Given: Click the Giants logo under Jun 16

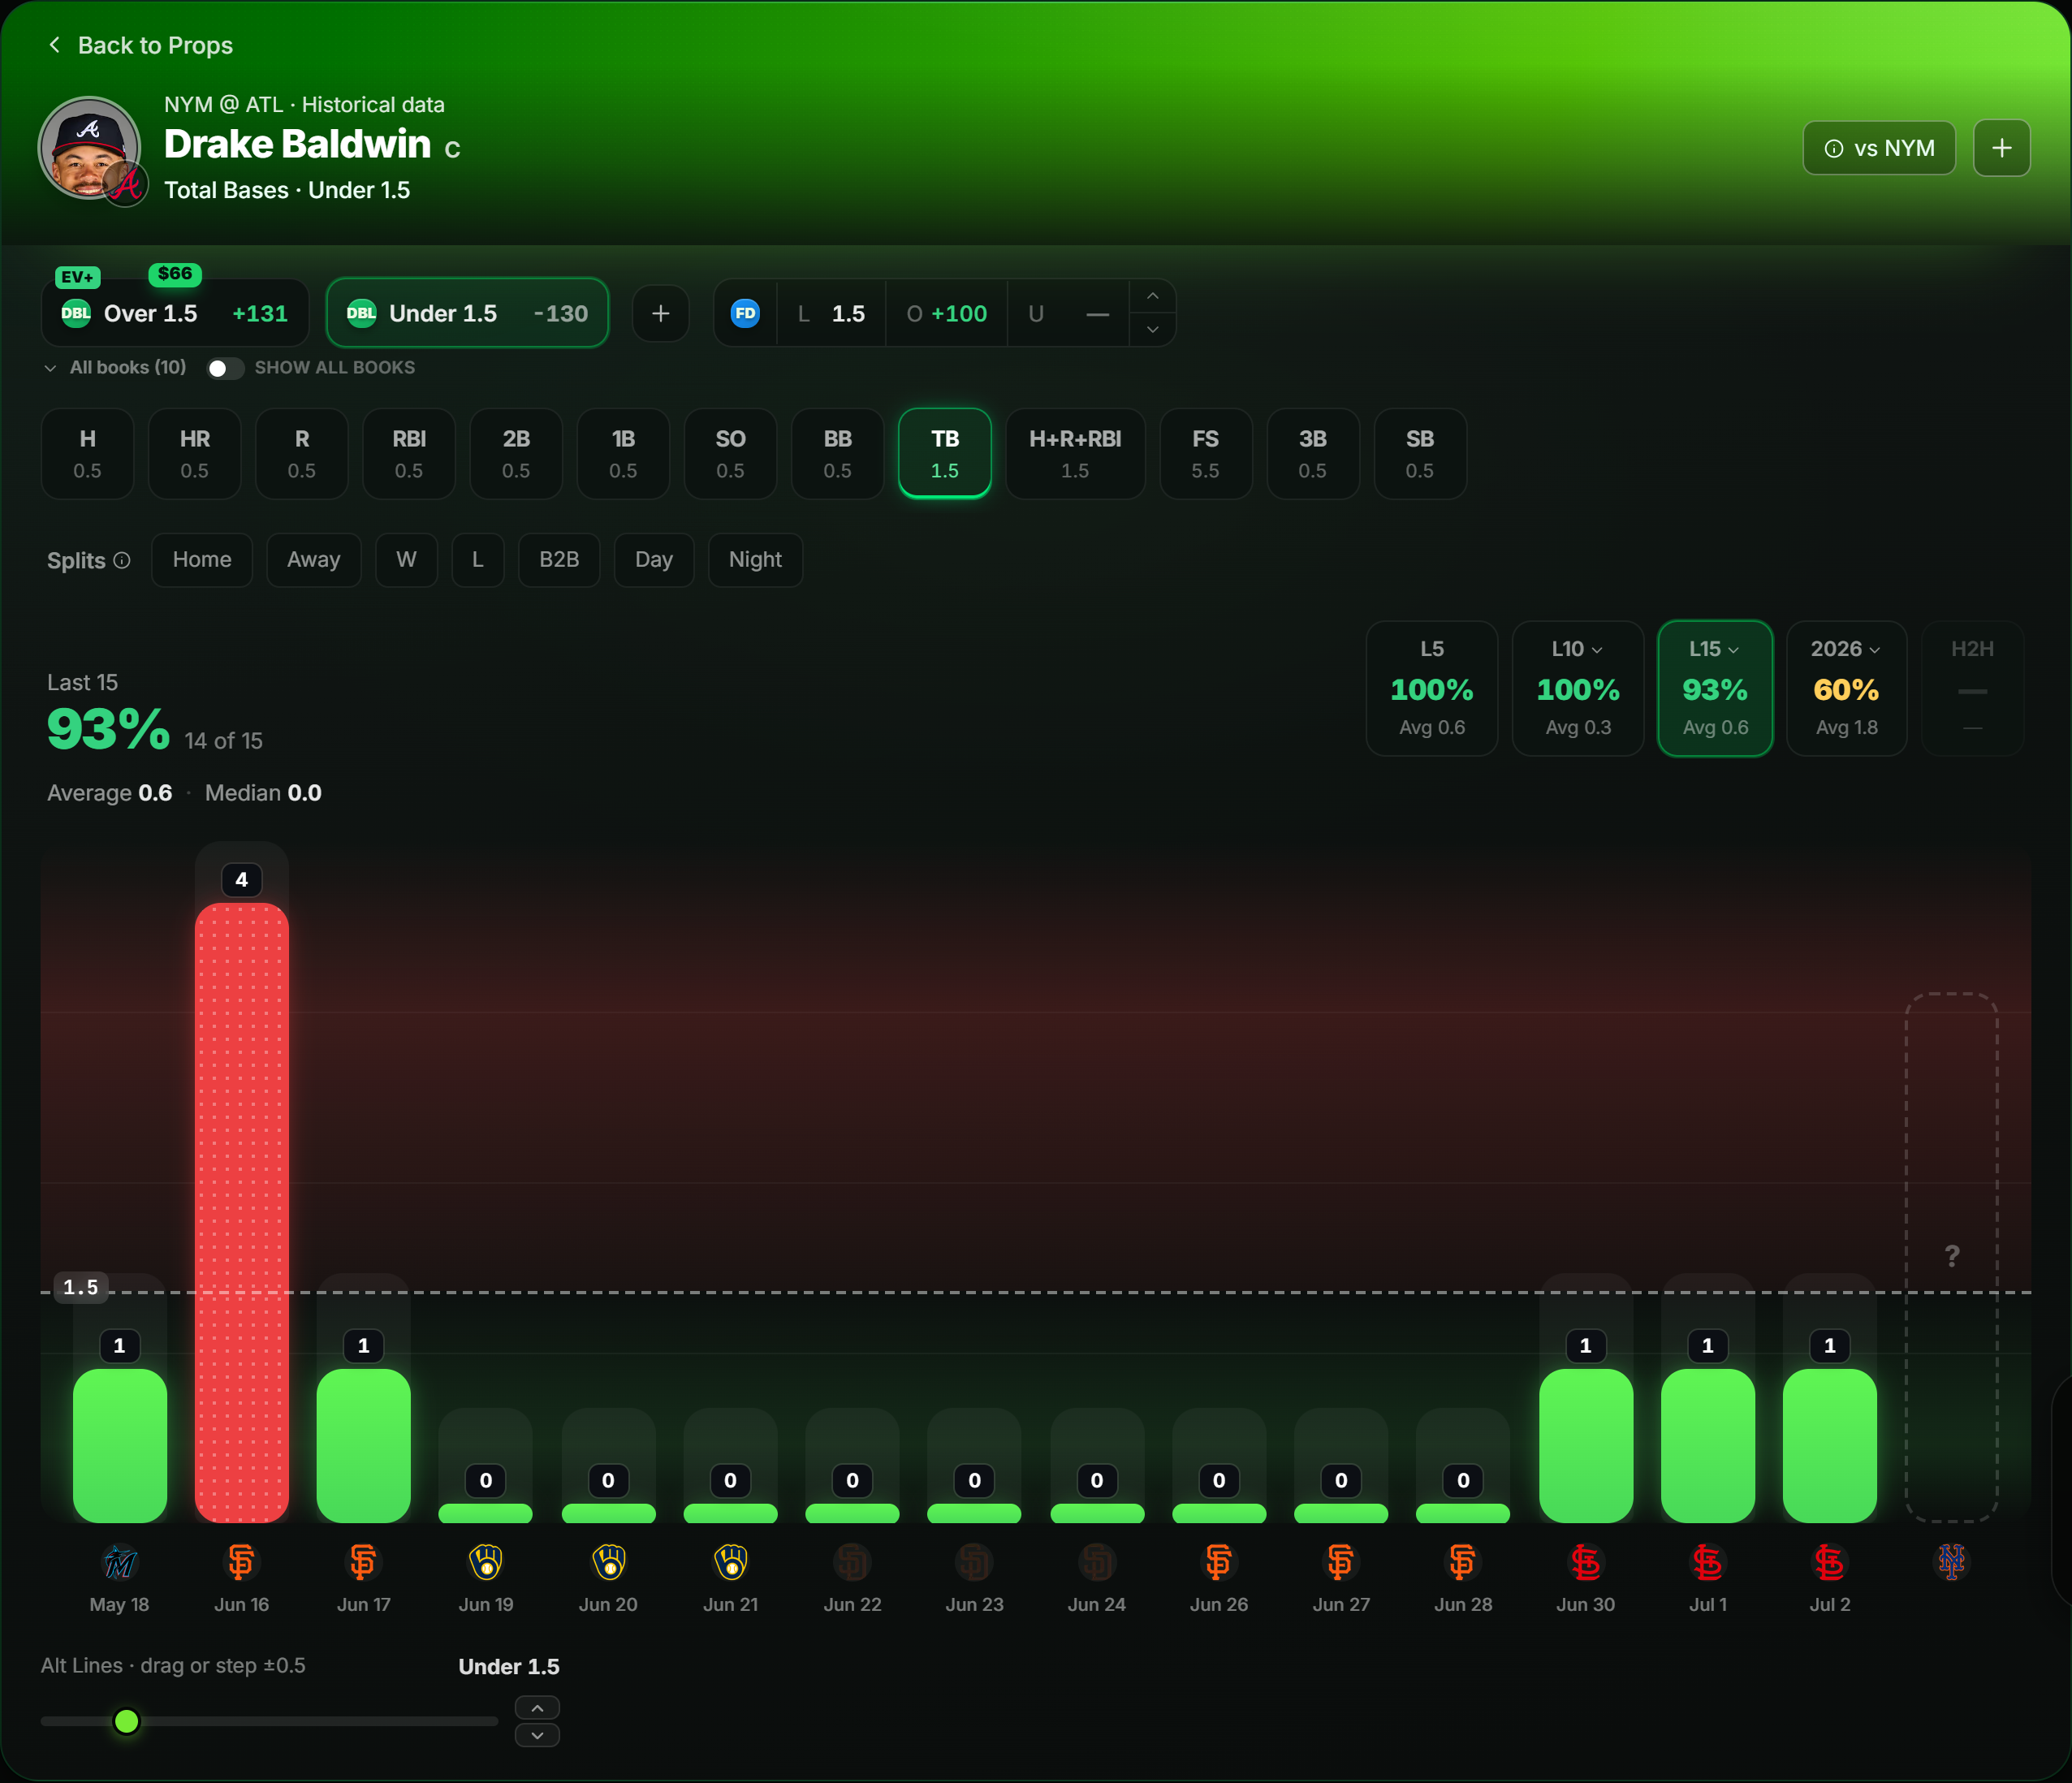Looking at the screenshot, I should pyautogui.click(x=242, y=1562).
